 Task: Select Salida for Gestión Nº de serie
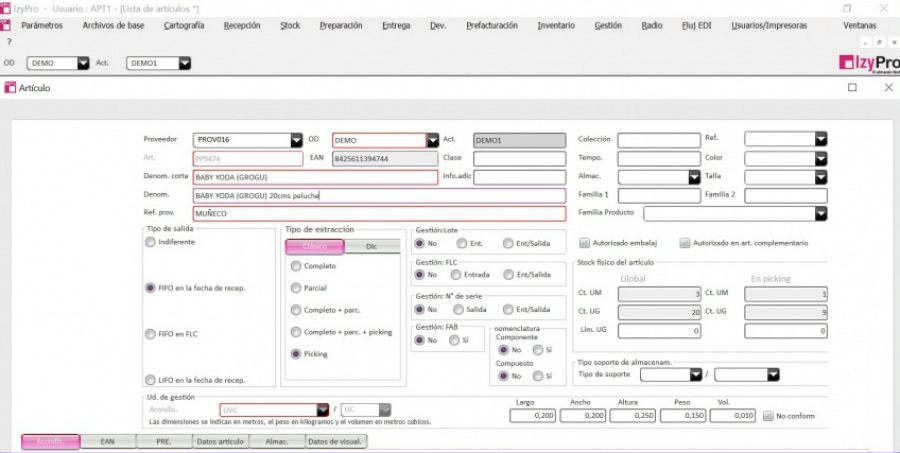[459, 309]
